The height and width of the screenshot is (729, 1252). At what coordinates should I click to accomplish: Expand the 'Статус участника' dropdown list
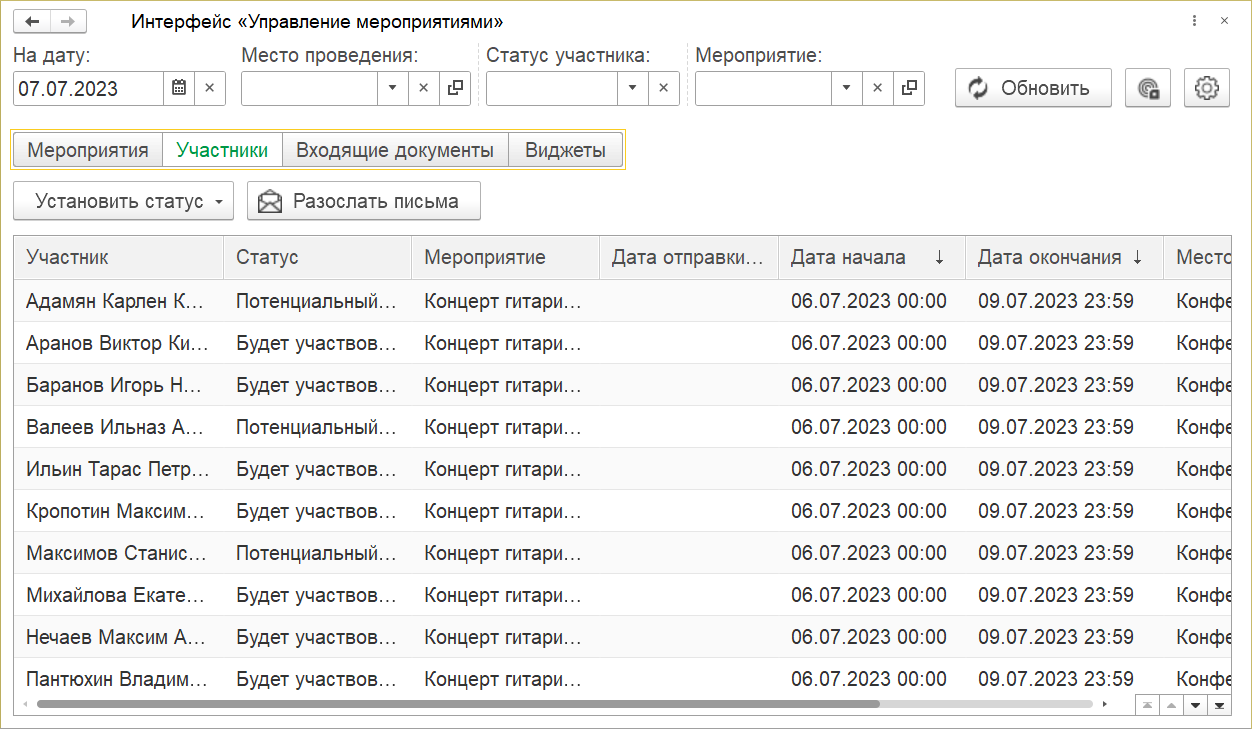point(632,88)
